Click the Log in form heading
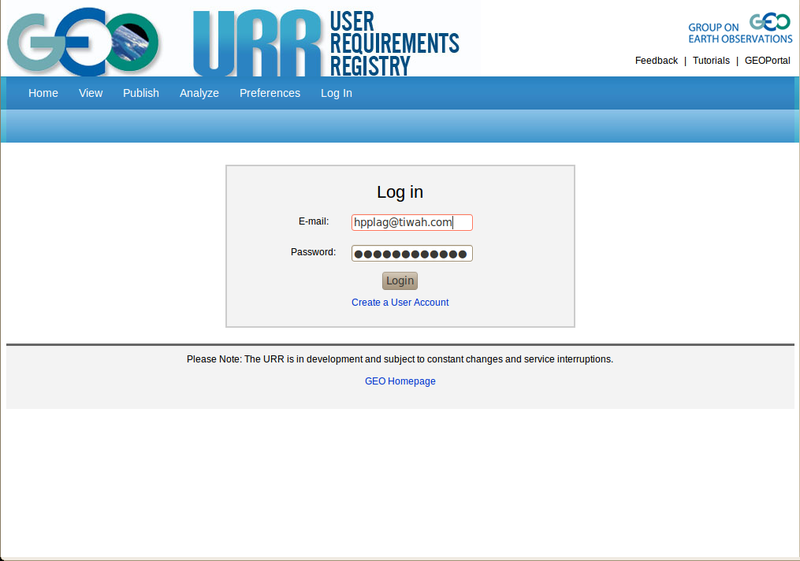800x561 pixels. pyautogui.click(x=400, y=192)
